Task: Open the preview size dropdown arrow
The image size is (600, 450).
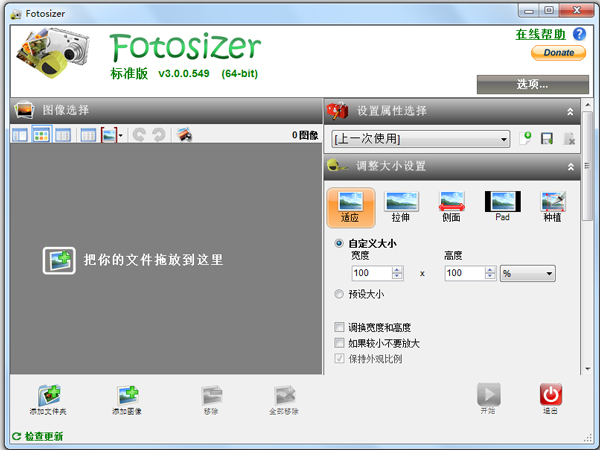Action: pos(121,135)
